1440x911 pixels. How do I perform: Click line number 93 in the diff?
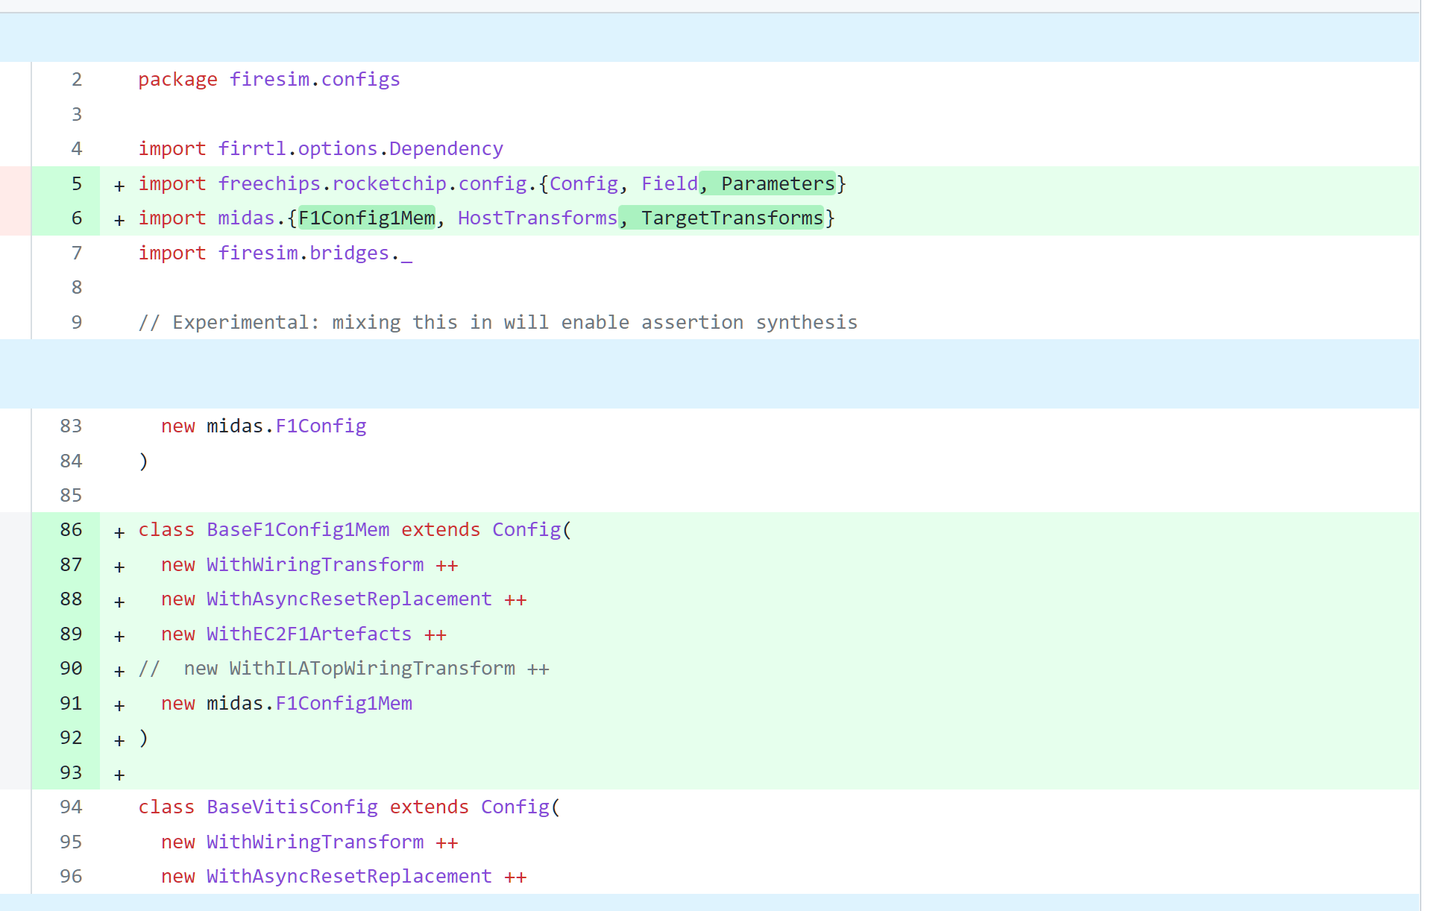[x=71, y=772]
